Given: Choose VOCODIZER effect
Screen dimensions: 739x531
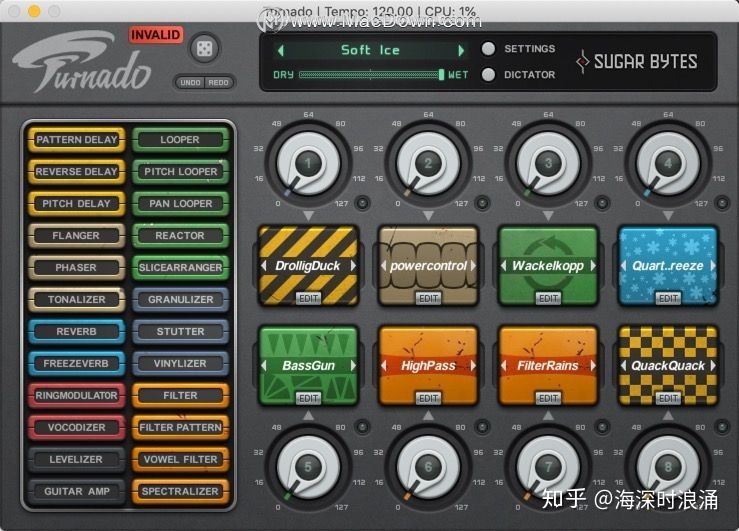Looking at the screenshot, I should (x=77, y=428).
